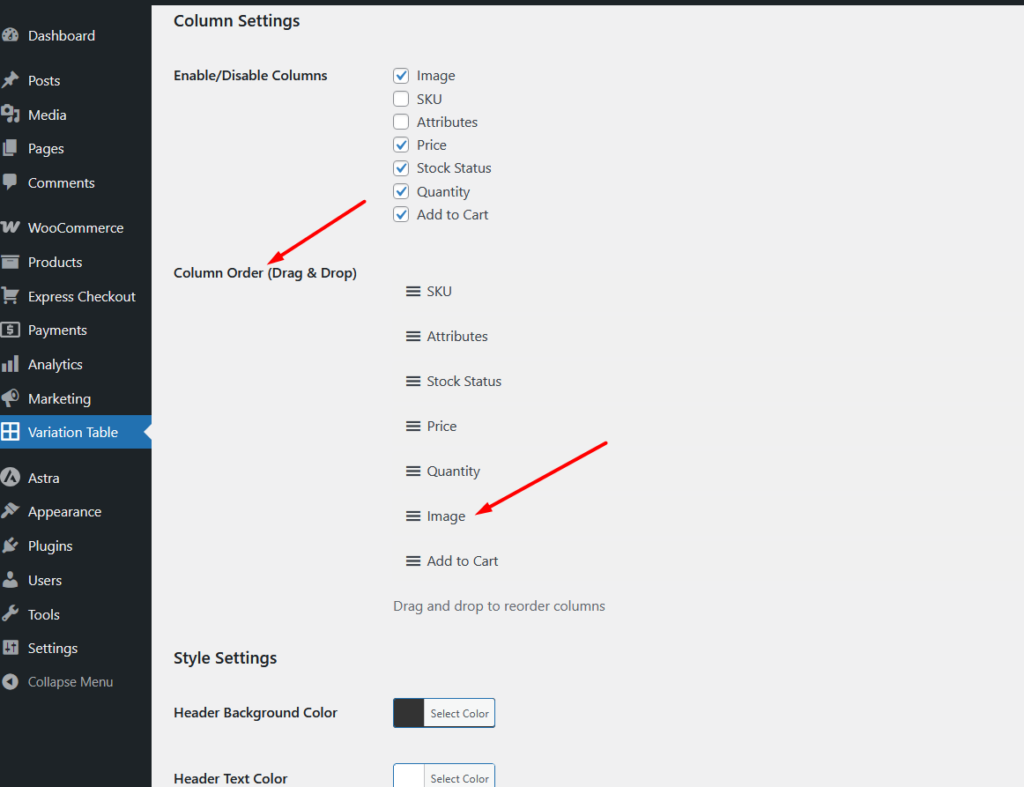The image size is (1024, 787).
Task: Click the Posts pushpin icon
Action: click(x=10, y=81)
